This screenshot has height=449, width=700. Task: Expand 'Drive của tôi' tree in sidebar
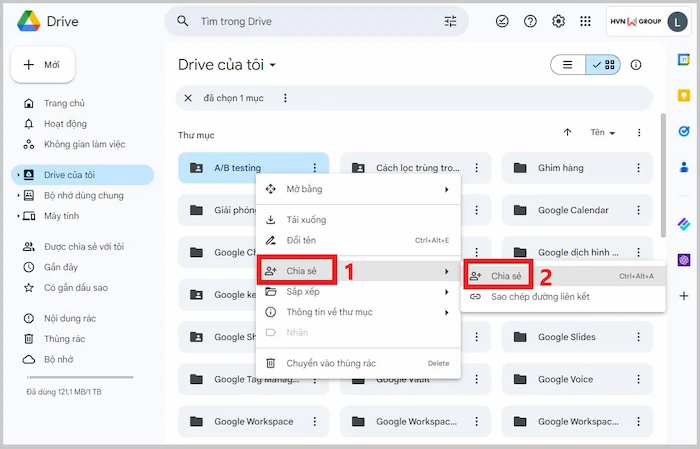pos(18,175)
